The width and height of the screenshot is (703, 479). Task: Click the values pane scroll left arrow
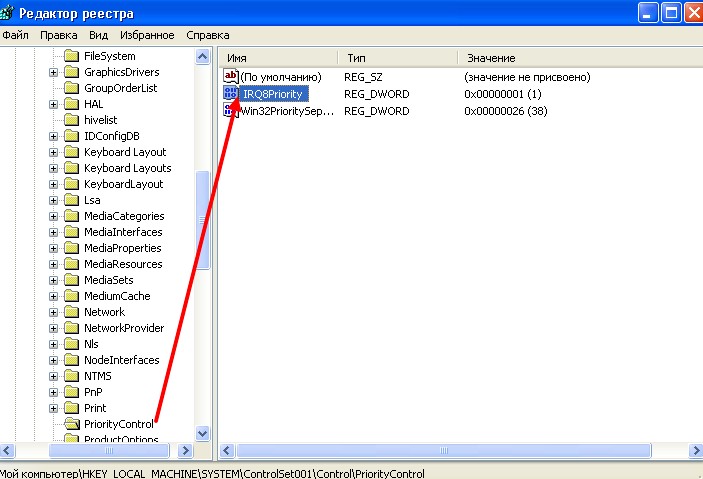(227, 450)
